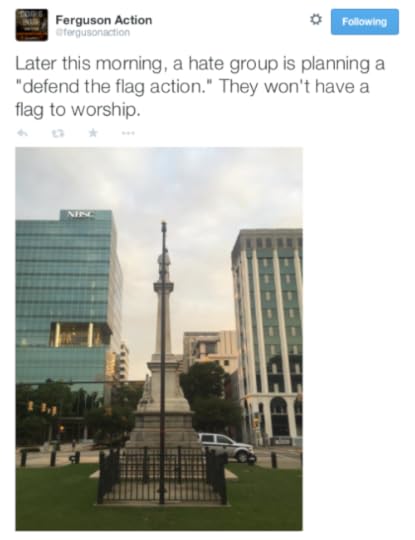415x540 pixels.
Task: Toggle the blue Following button
Action: 365,22
